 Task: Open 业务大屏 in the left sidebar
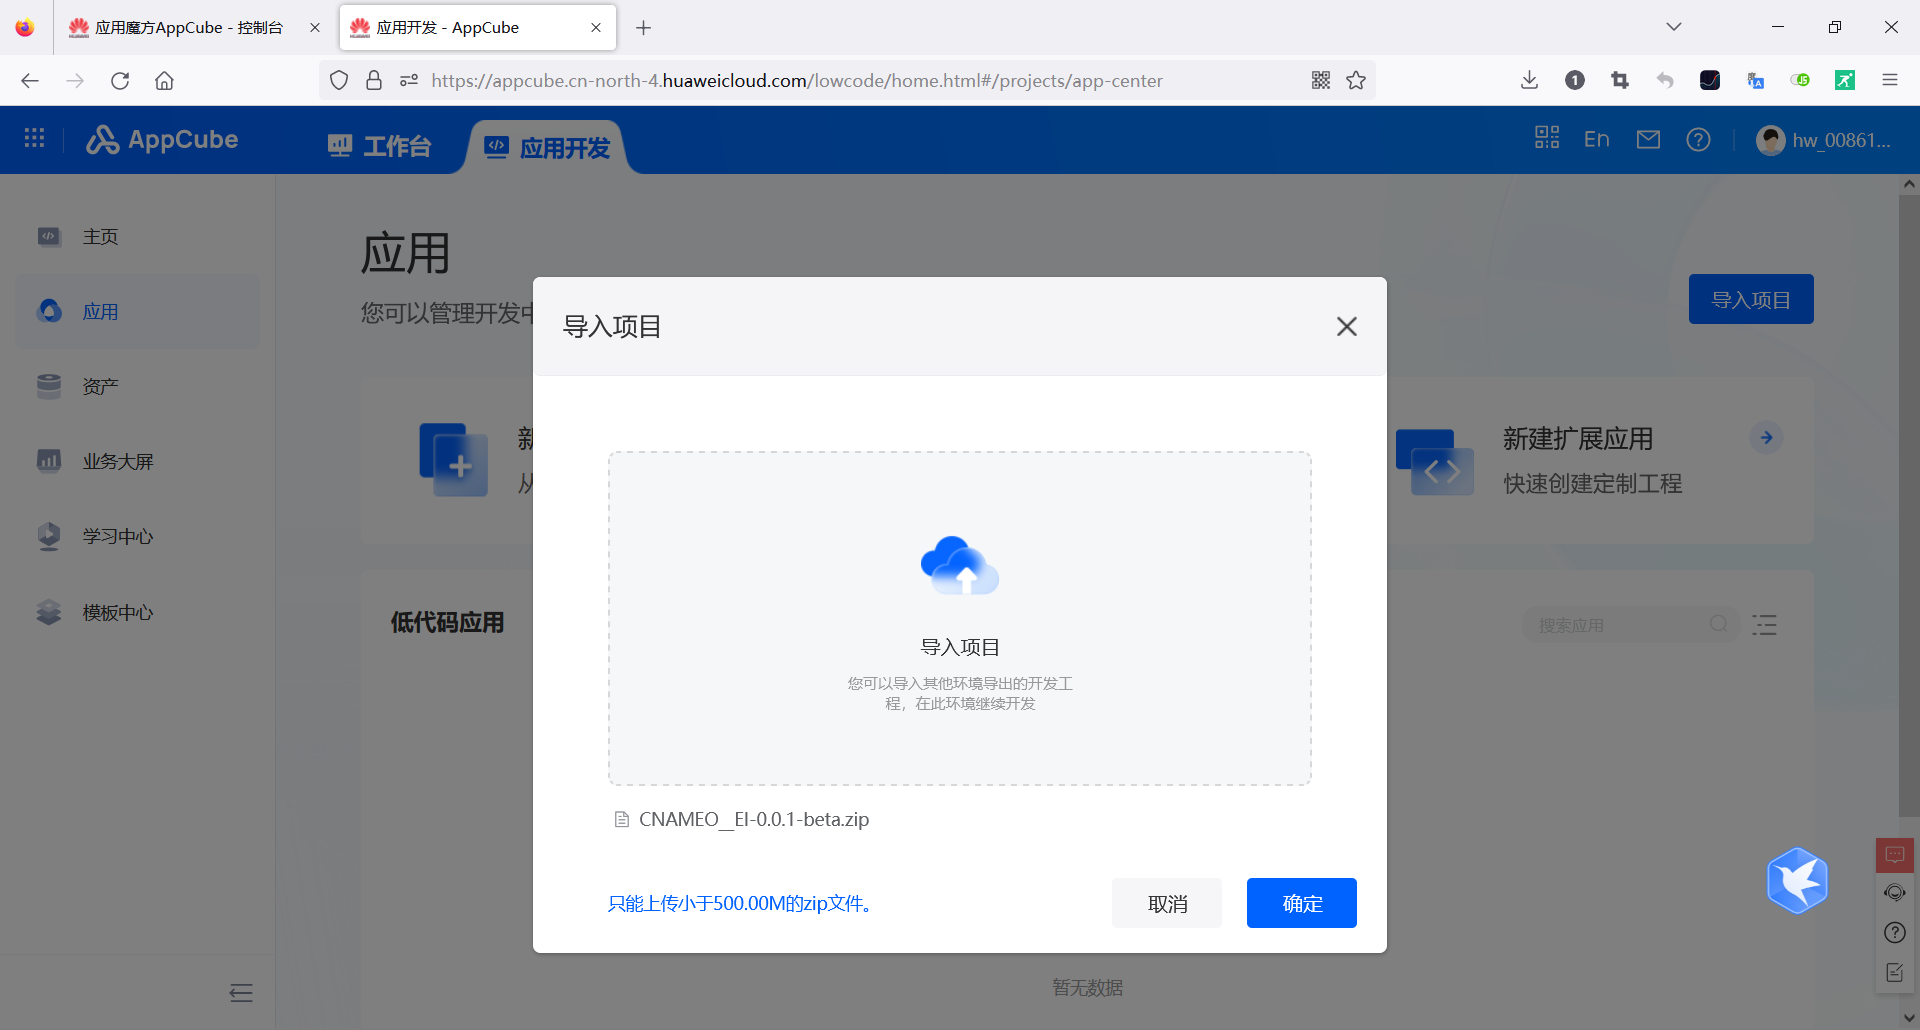117,461
